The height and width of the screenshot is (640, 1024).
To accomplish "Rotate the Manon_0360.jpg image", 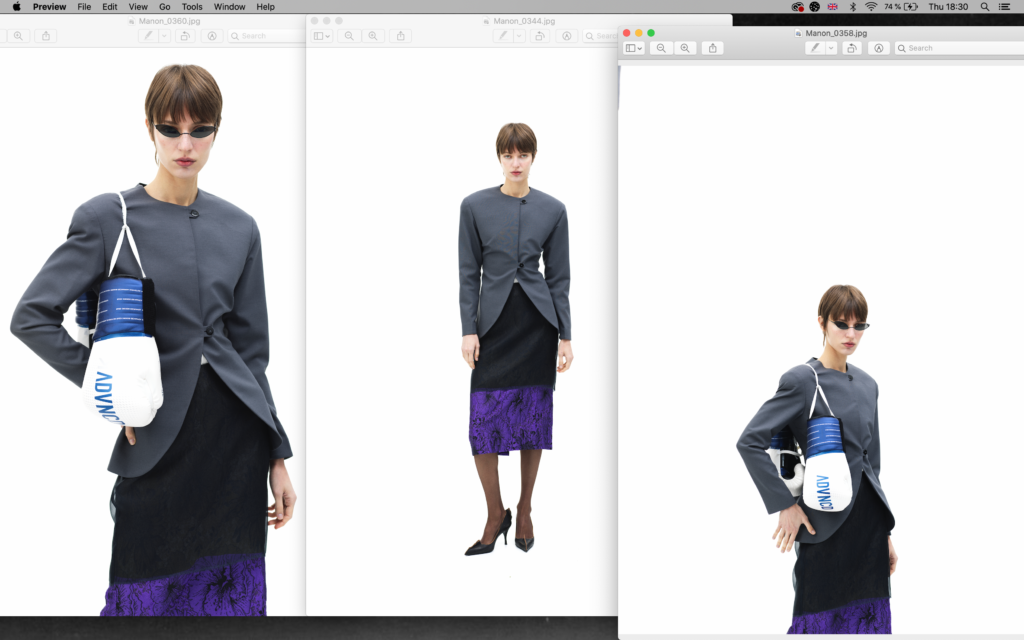I will (184, 36).
